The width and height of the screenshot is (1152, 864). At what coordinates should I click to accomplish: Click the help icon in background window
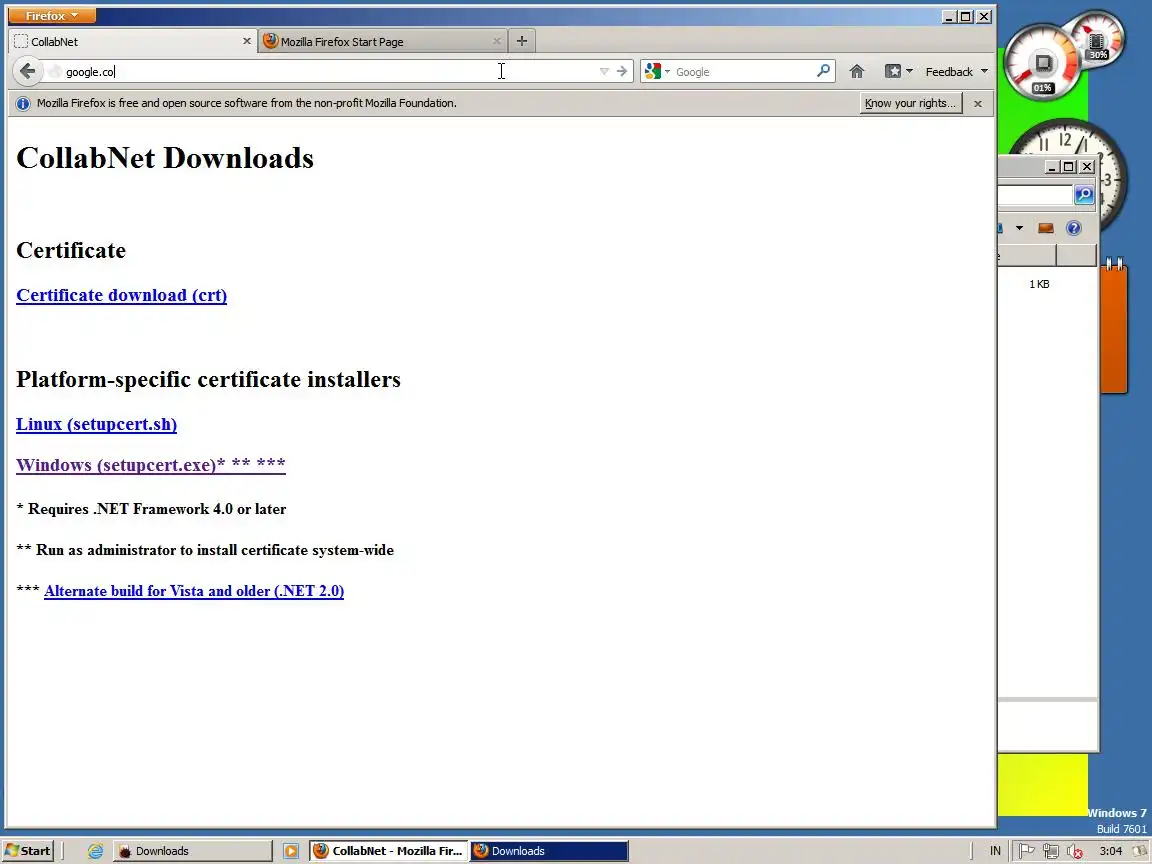coord(1073,228)
